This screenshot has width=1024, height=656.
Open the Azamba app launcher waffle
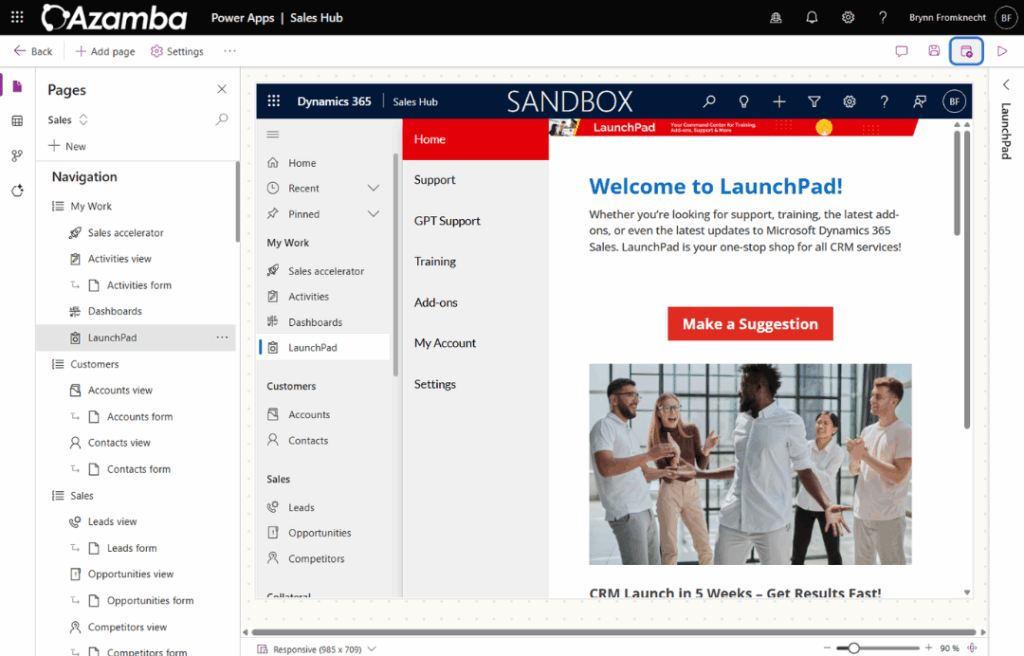point(17,17)
